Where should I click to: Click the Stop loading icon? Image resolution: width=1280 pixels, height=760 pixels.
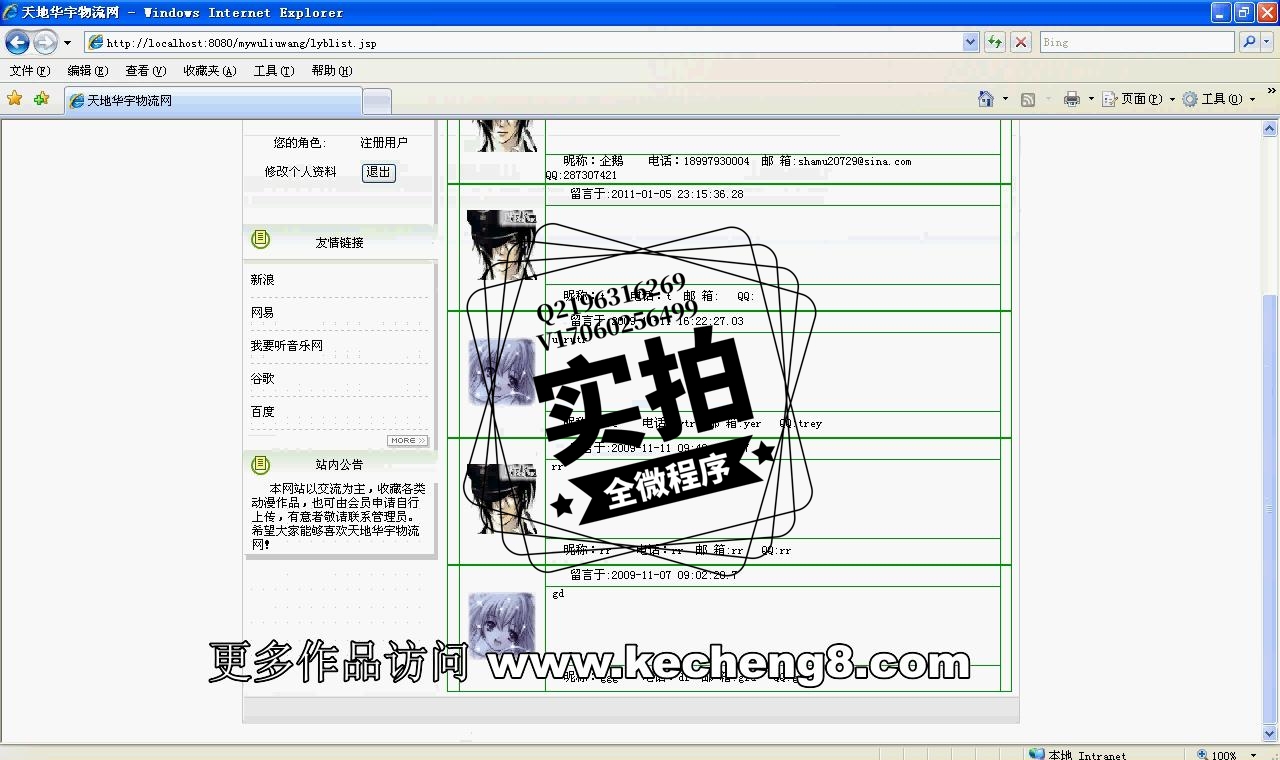click(x=1020, y=42)
